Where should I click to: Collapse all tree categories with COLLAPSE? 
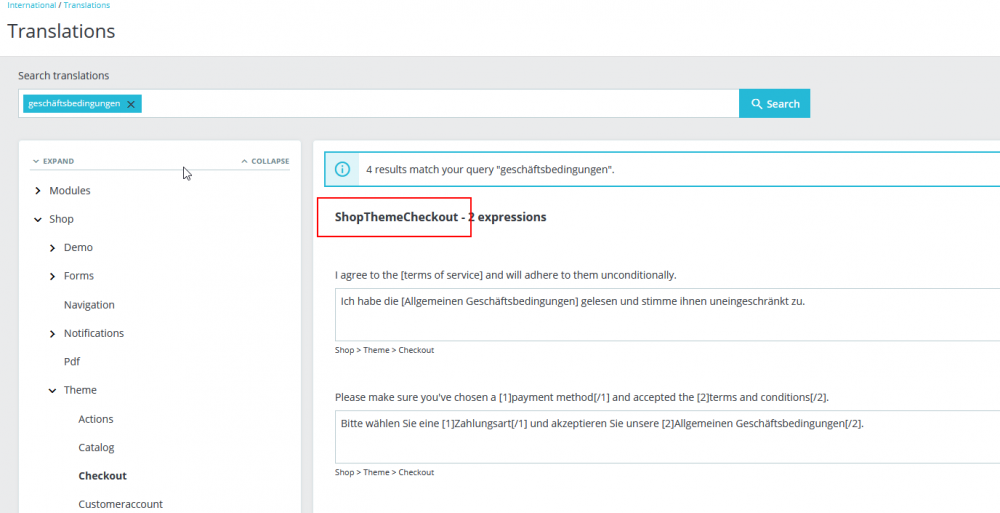click(x=265, y=161)
